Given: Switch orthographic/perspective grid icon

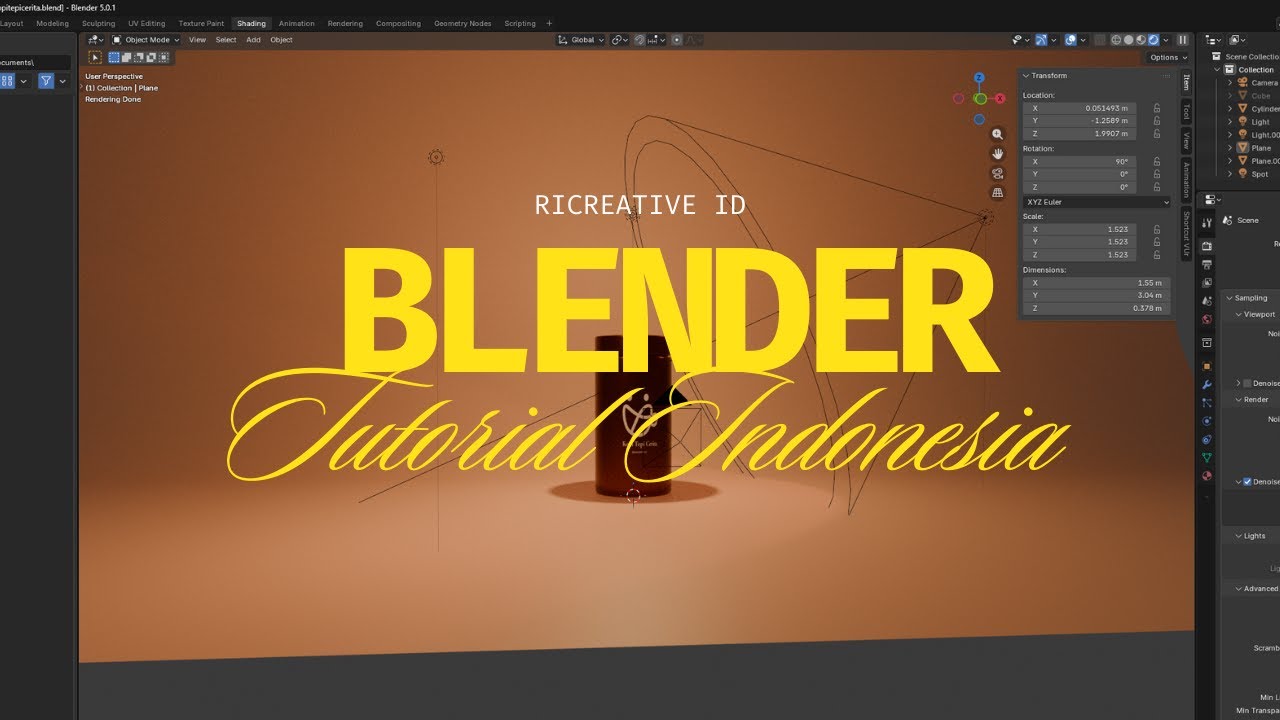Looking at the screenshot, I should coord(997,193).
